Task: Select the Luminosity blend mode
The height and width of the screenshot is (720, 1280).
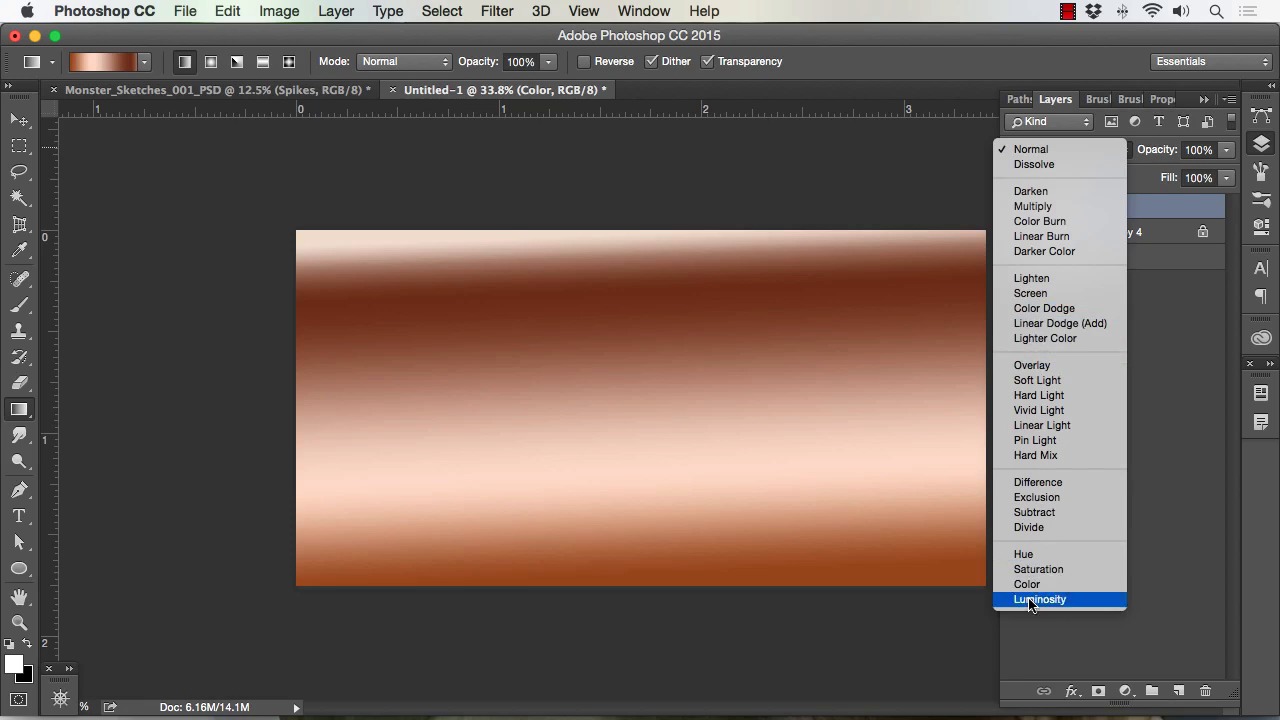Action: click(x=1040, y=599)
